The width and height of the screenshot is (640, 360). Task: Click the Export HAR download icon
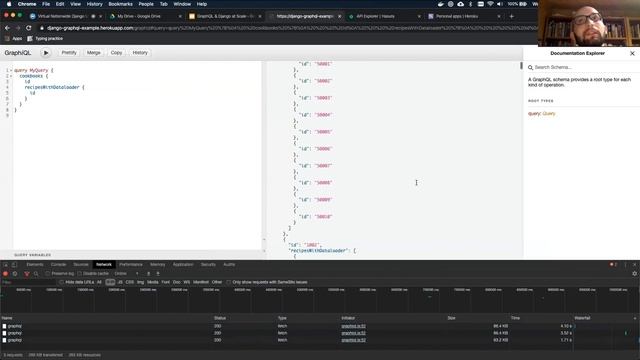pyautogui.click(x=158, y=273)
